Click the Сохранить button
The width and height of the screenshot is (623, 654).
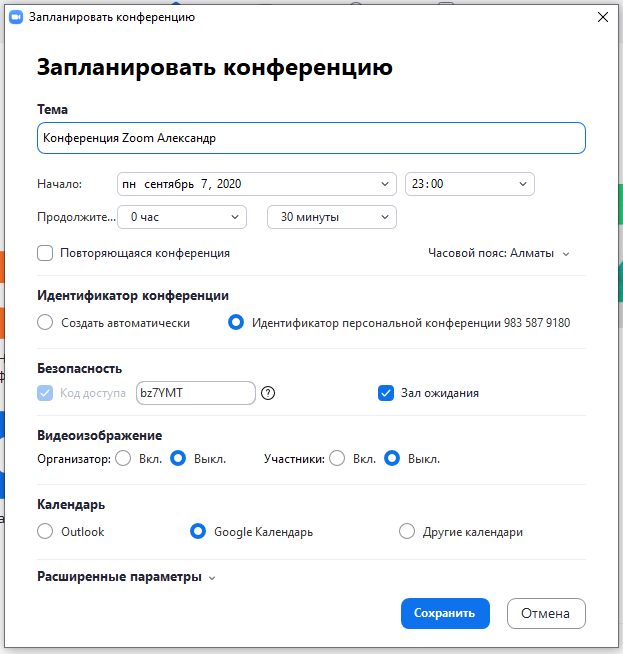445,613
